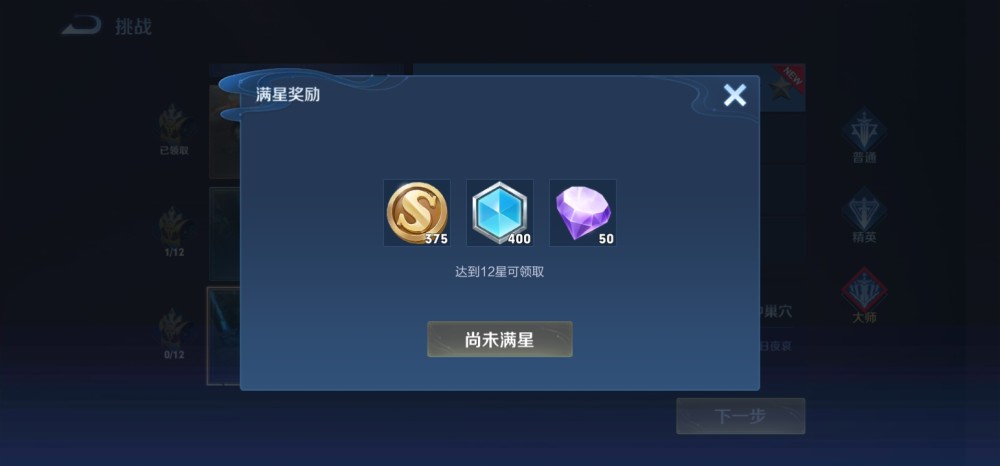Select the highlighted bottom chapter thumbnail
1000x466 pixels.
(224, 336)
